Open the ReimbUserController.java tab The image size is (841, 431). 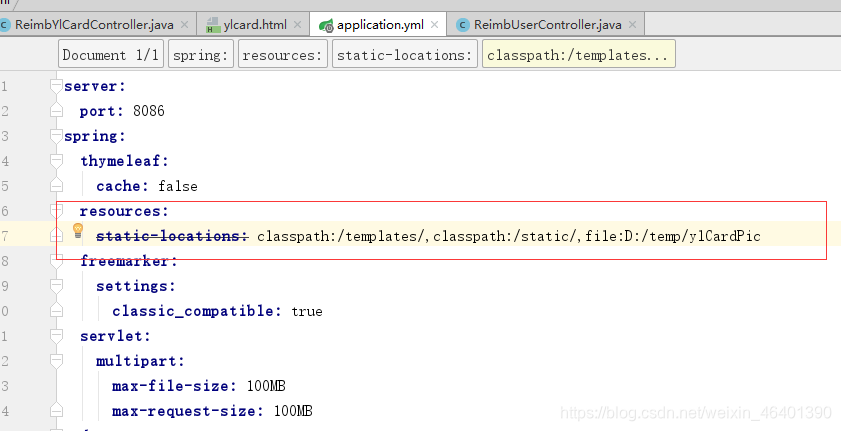pos(547,24)
